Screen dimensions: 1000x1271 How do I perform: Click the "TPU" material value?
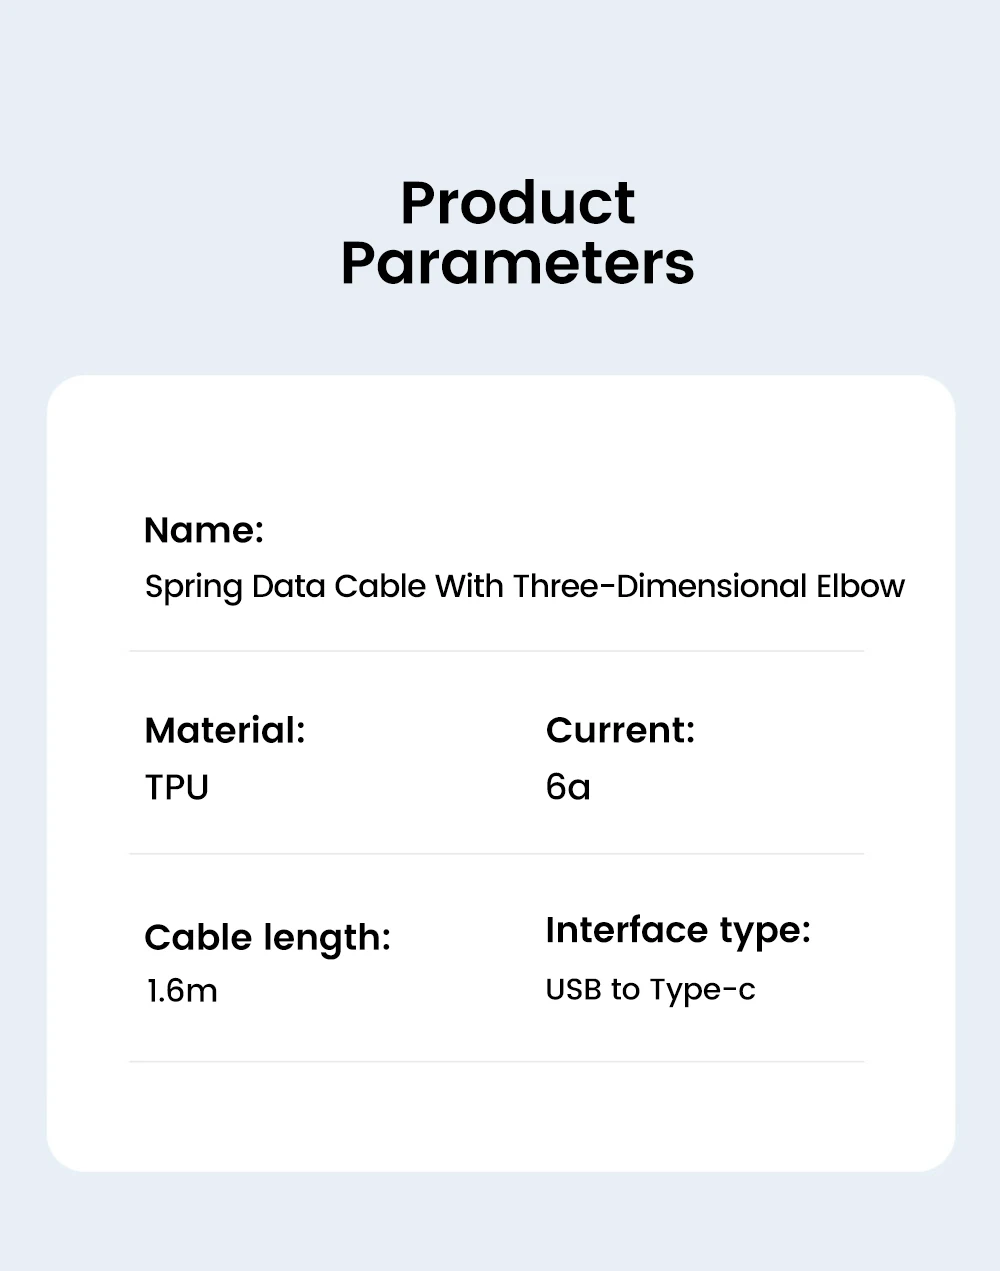coord(177,788)
